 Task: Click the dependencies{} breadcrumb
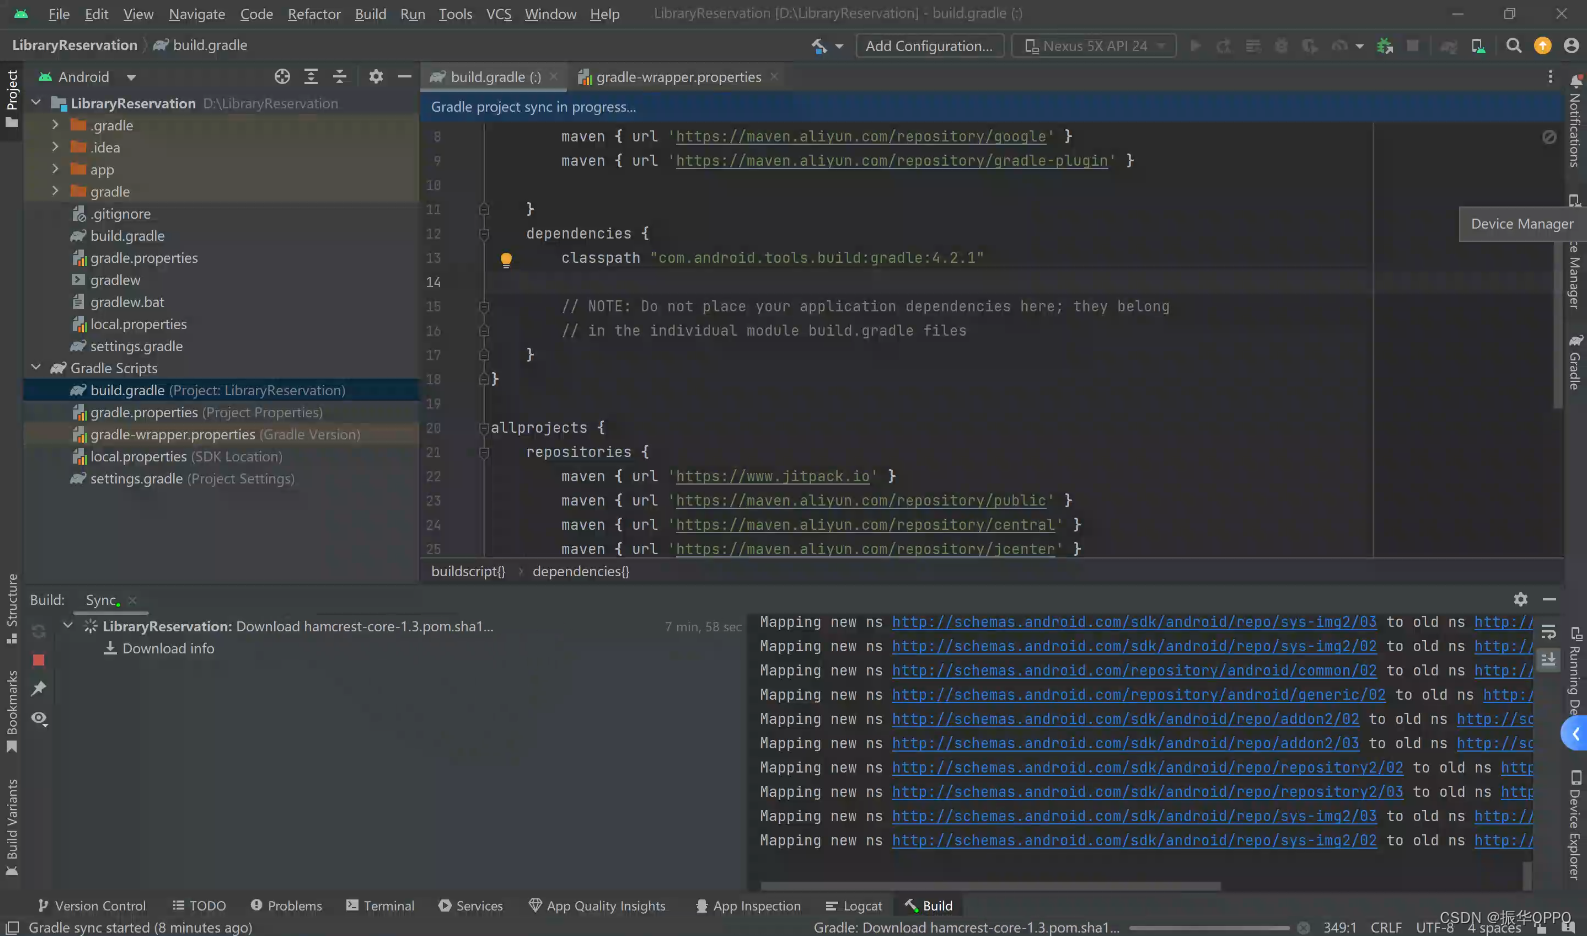[581, 572]
